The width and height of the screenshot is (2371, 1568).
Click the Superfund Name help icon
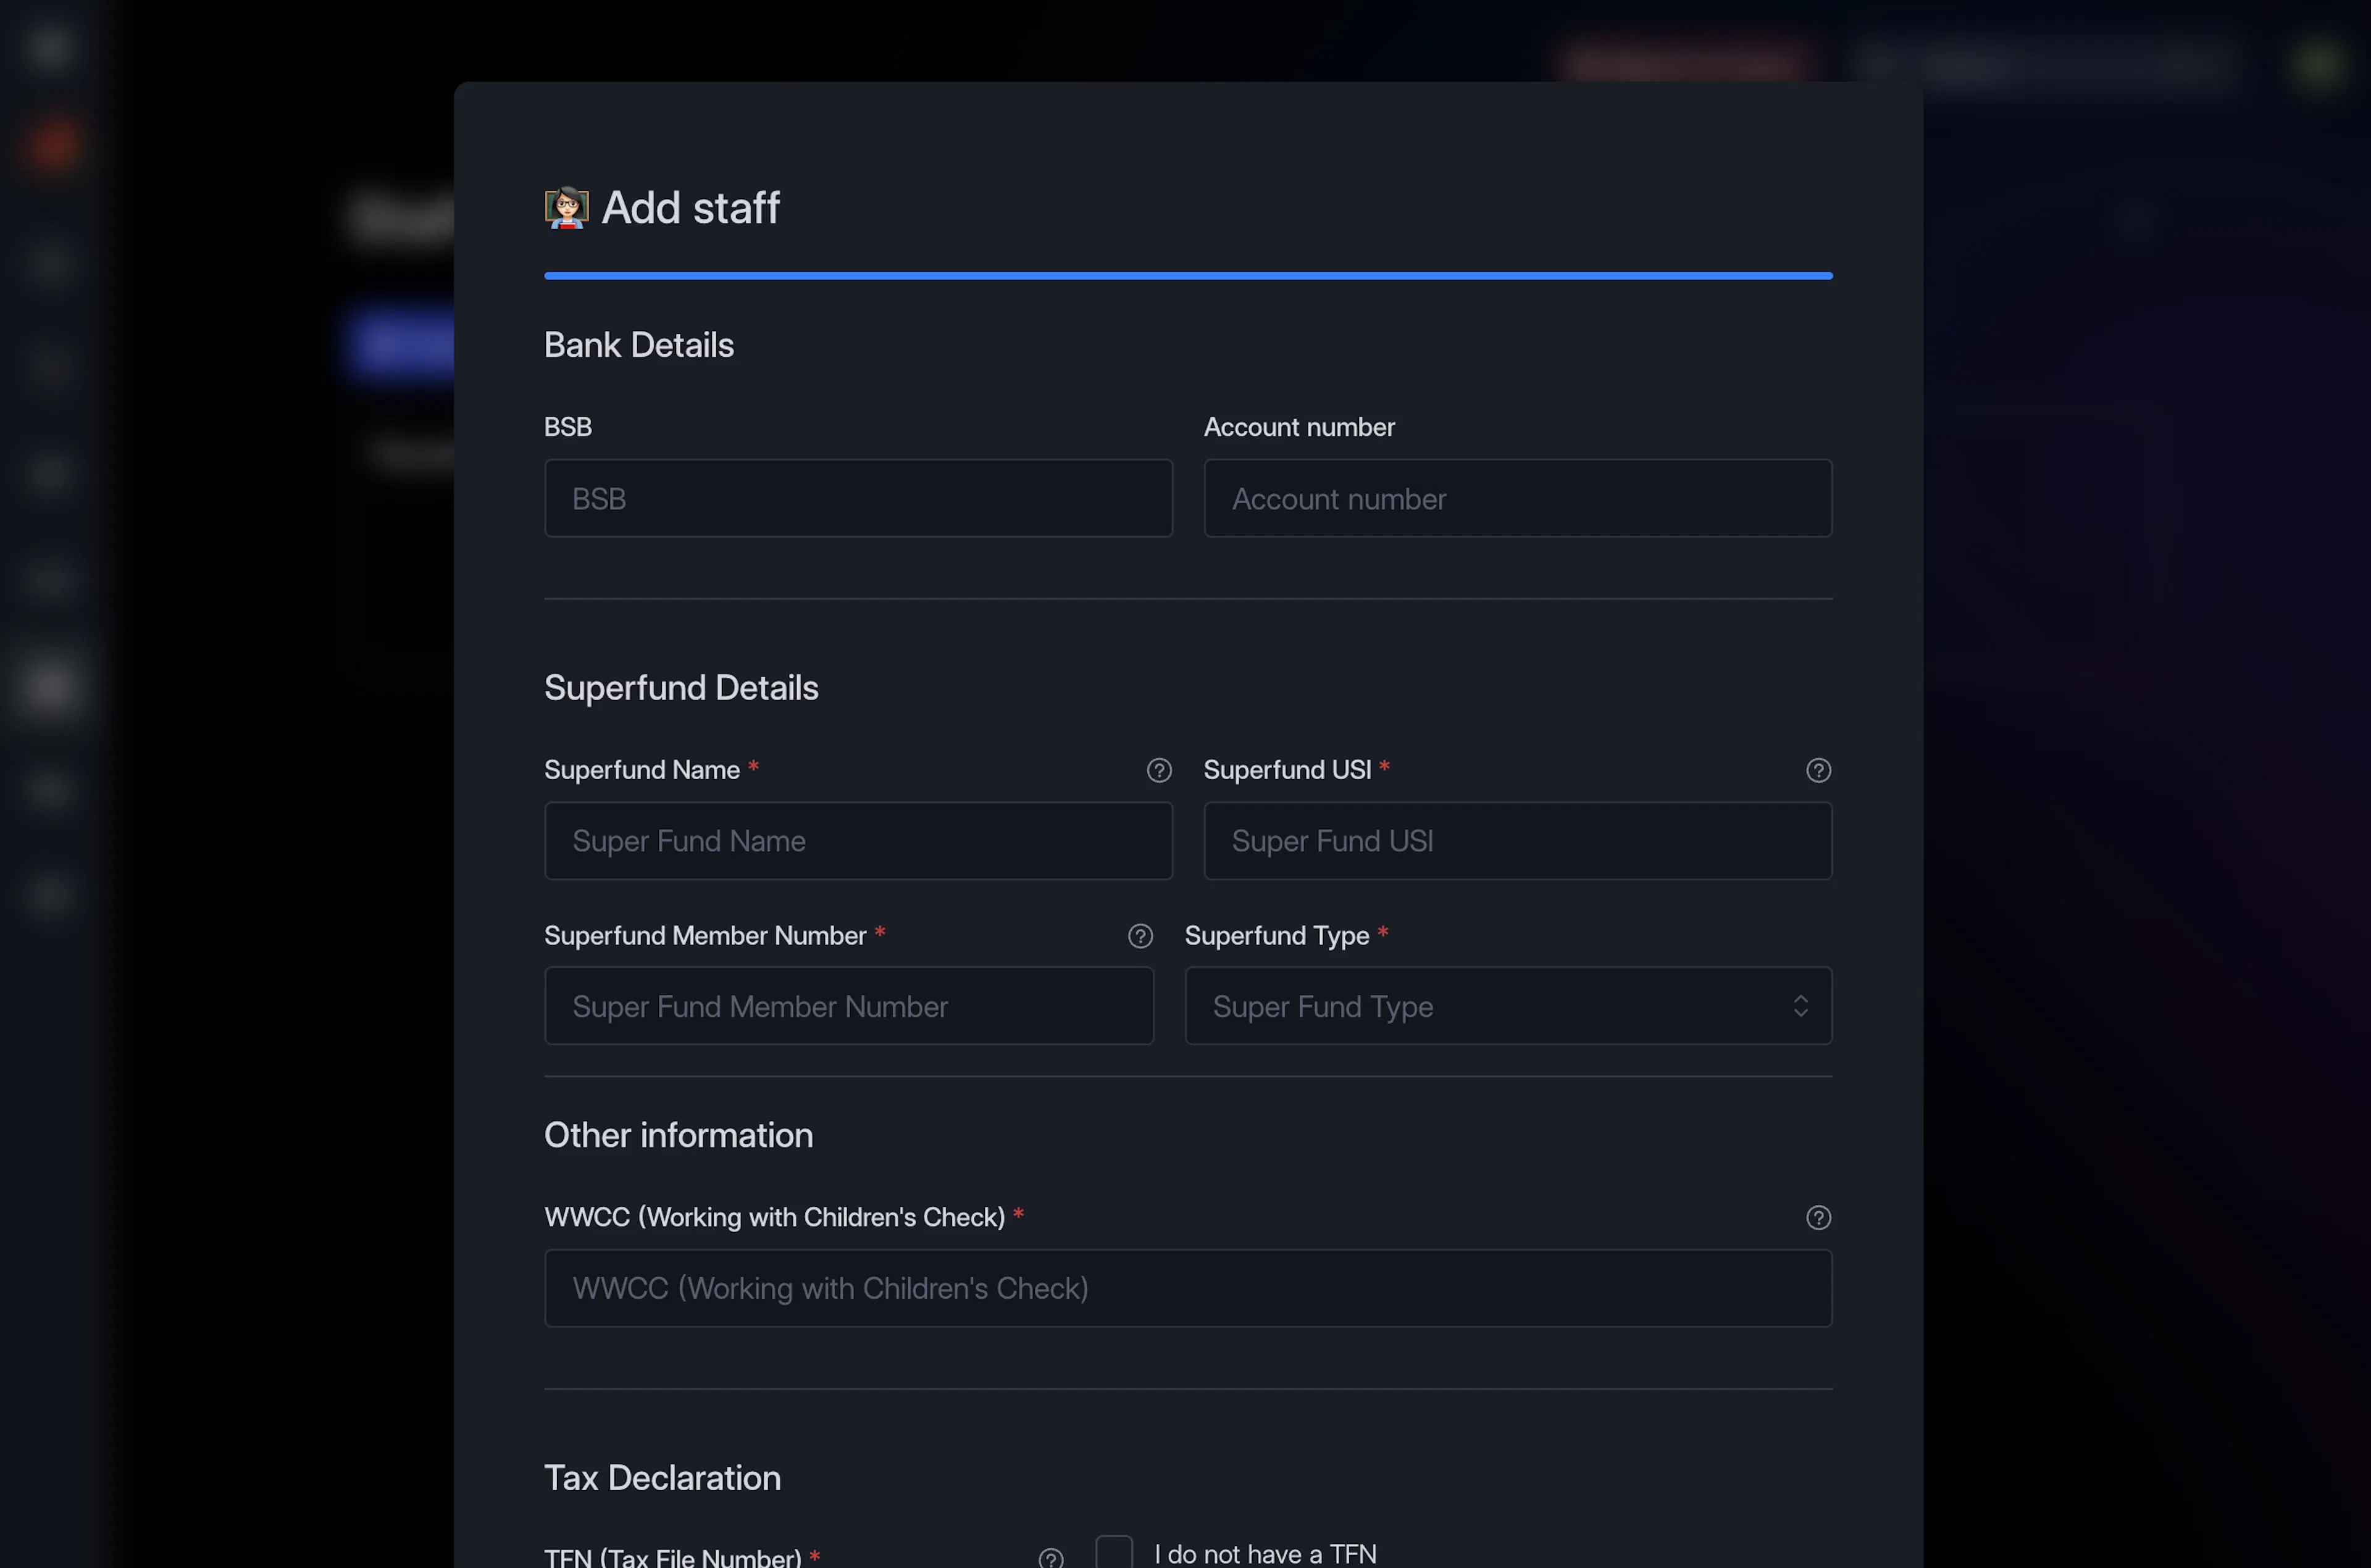[1159, 770]
